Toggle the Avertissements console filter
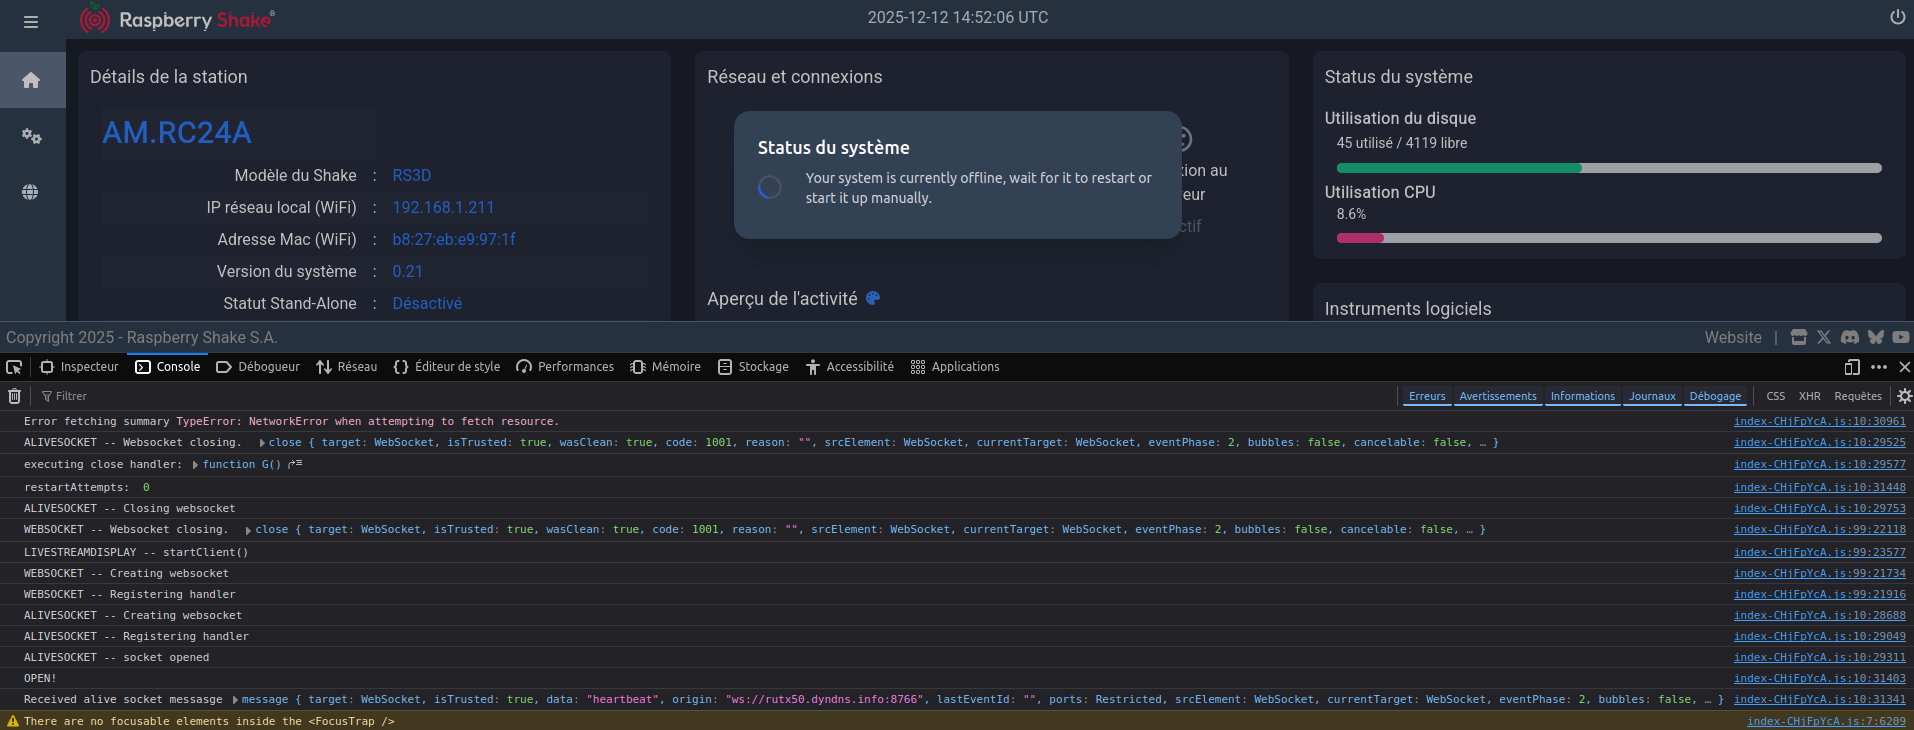Screen dimensions: 1914x730 pos(1497,396)
